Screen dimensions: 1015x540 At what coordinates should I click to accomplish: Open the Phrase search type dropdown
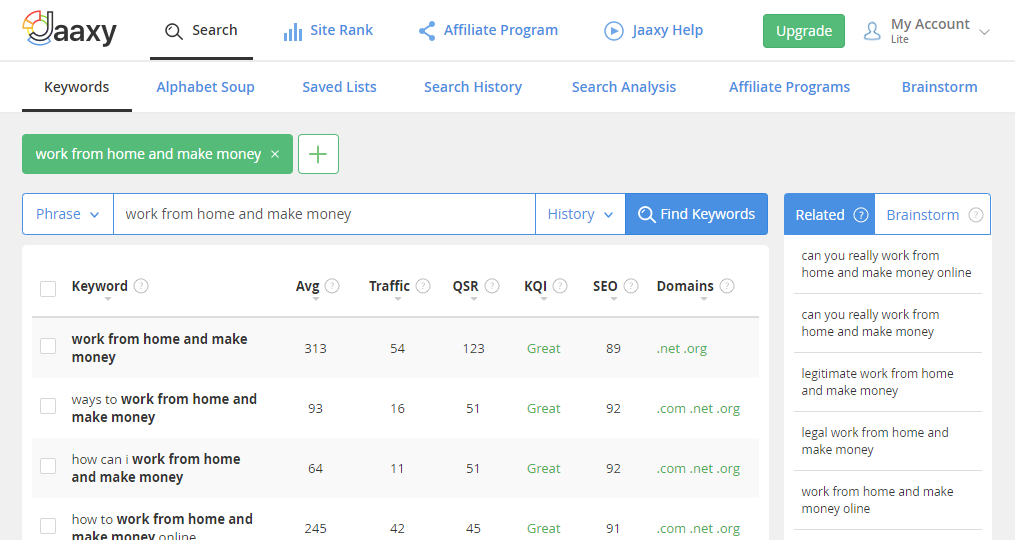[68, 214]
